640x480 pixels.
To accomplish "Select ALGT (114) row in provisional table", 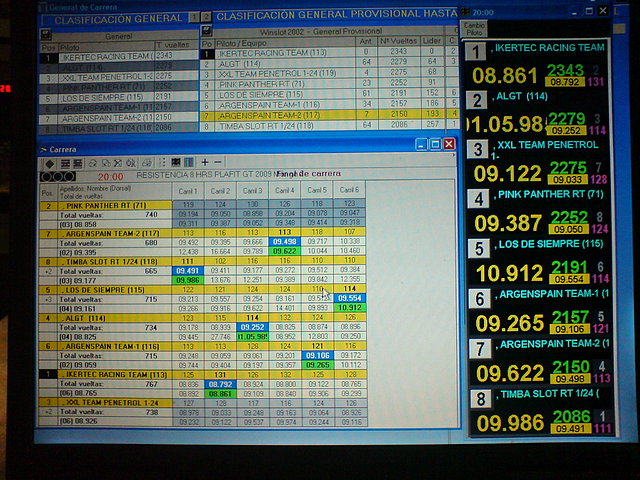I will pos(329,63).
